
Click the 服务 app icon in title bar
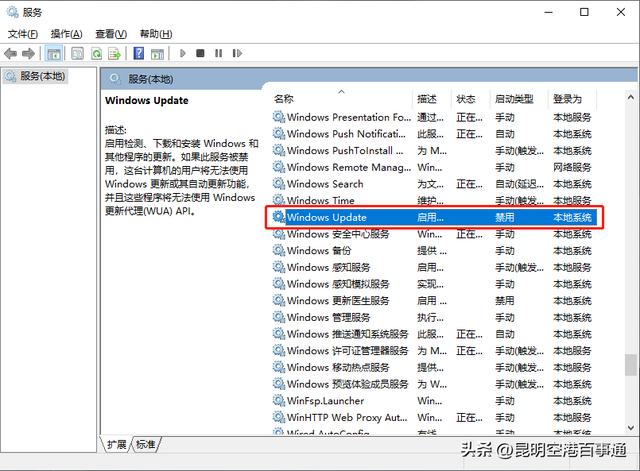13,12
